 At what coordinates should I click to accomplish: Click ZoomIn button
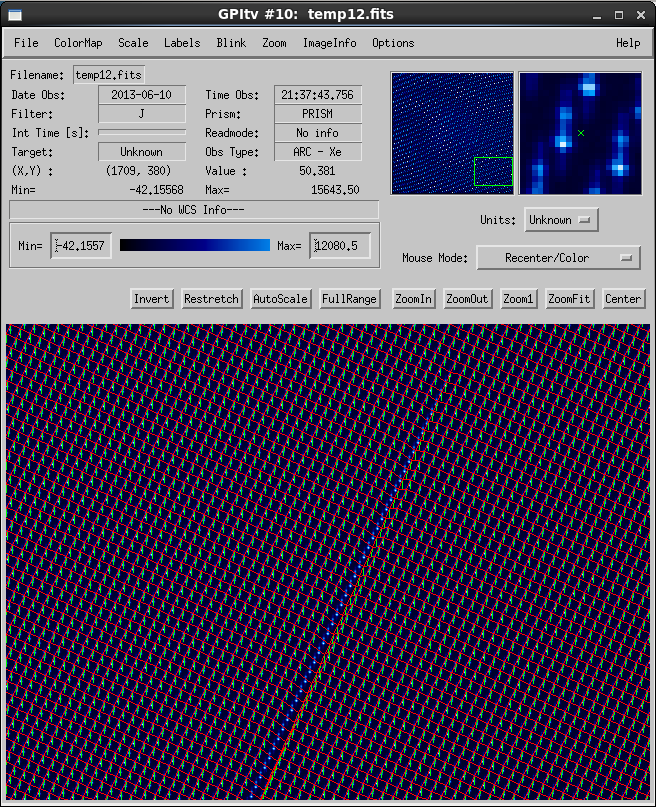click(413, 299)
